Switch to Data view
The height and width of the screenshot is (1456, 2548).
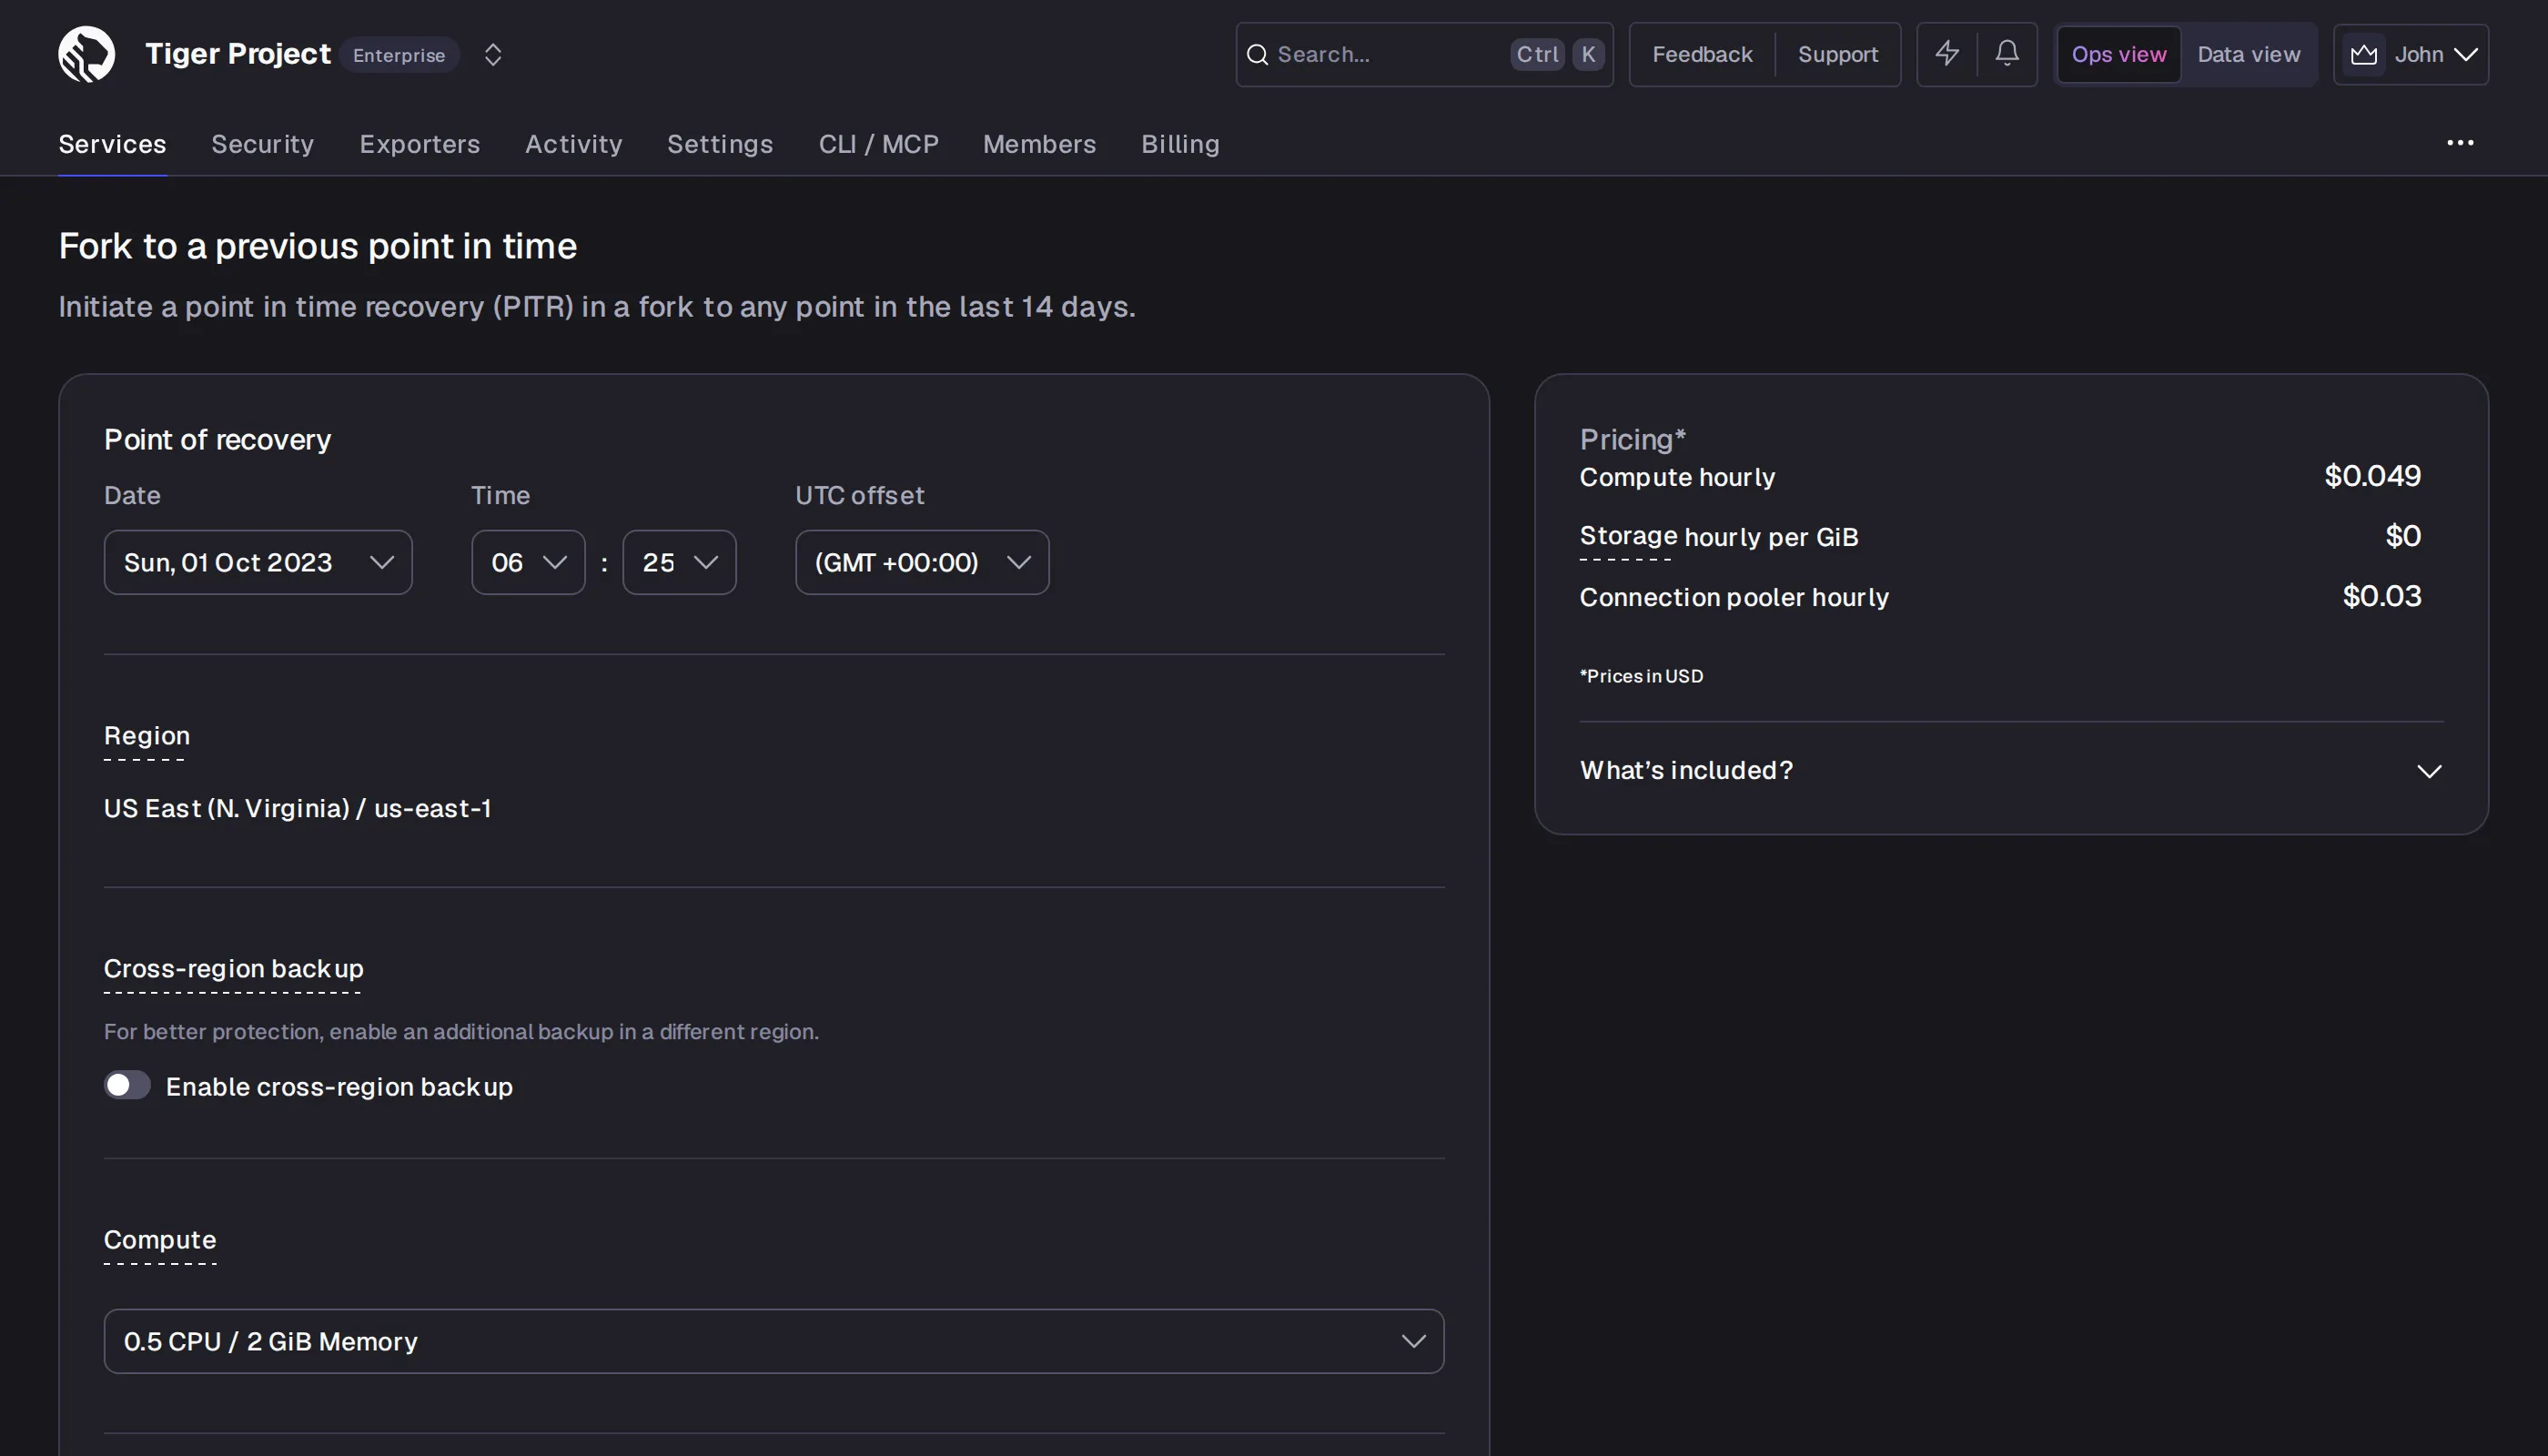point(2248,54)
